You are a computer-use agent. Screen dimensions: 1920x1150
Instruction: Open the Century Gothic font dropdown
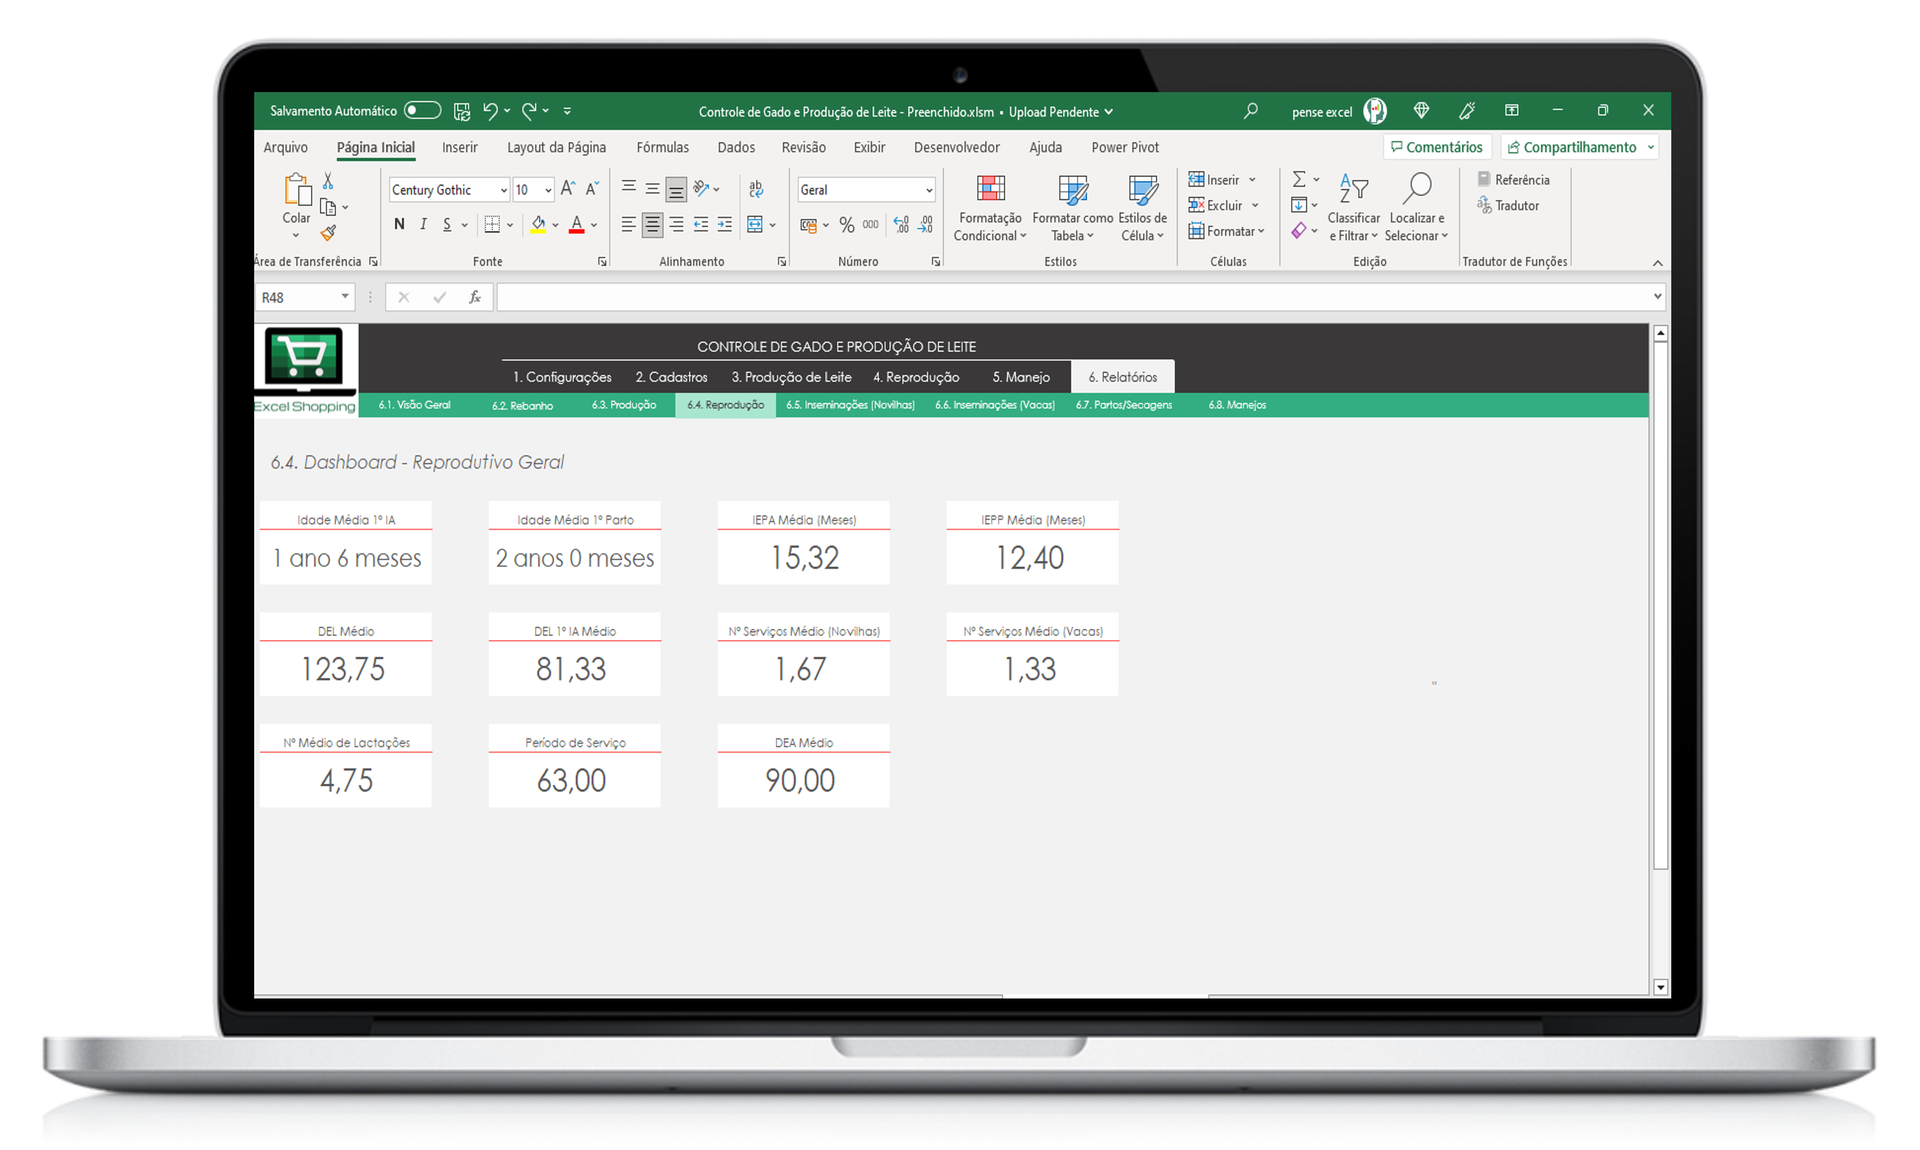point(503,190)
